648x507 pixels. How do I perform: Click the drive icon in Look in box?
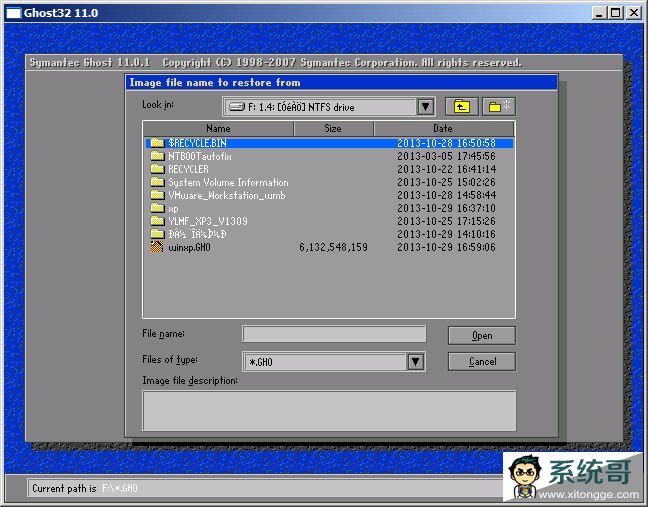pyautogui.click(x=237, y=107)
